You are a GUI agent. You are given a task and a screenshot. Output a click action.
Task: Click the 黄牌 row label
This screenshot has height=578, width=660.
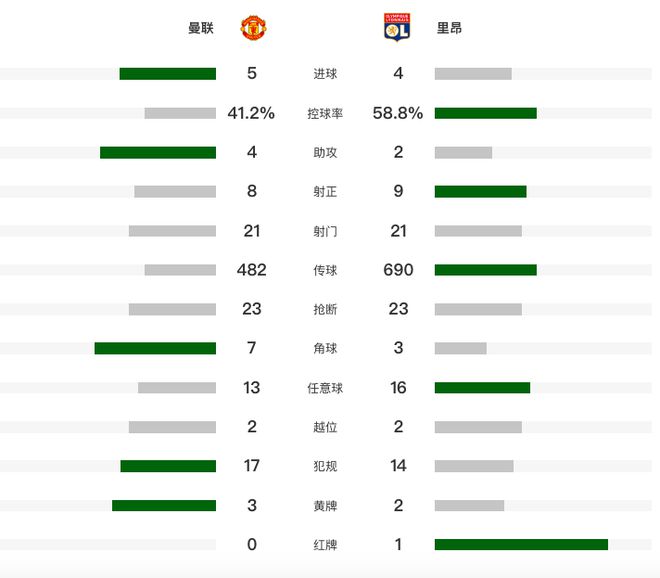(325, 506)
